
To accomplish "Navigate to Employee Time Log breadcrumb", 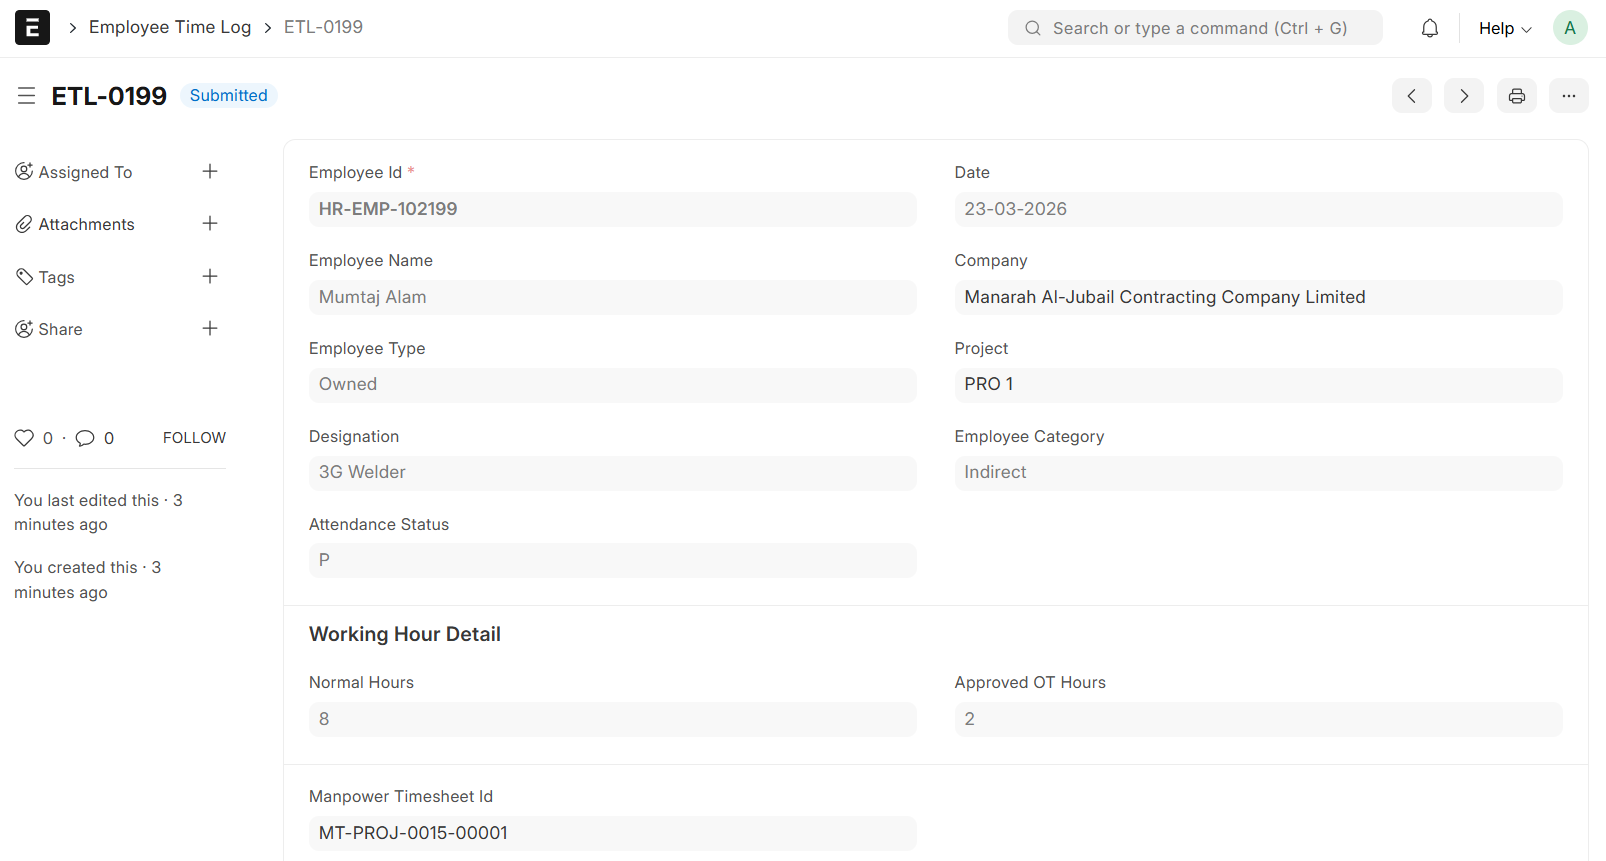I will pos(170,27).
